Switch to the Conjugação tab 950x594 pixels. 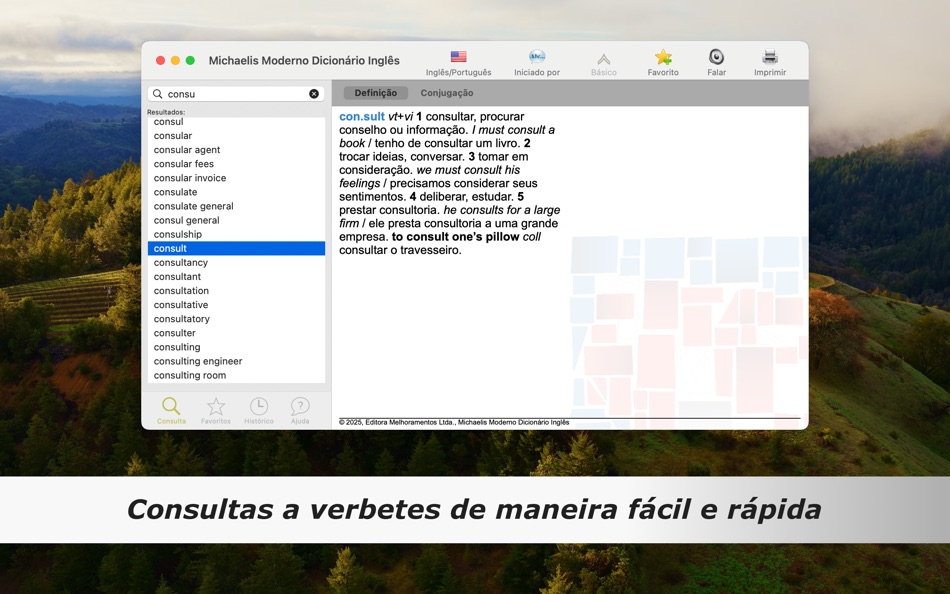coord(447,93)
